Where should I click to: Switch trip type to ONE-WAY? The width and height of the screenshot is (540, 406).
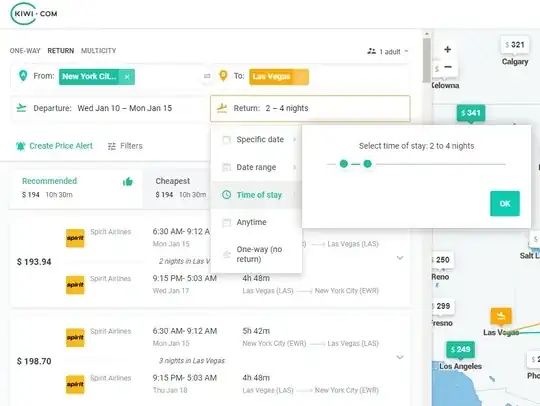25,51
